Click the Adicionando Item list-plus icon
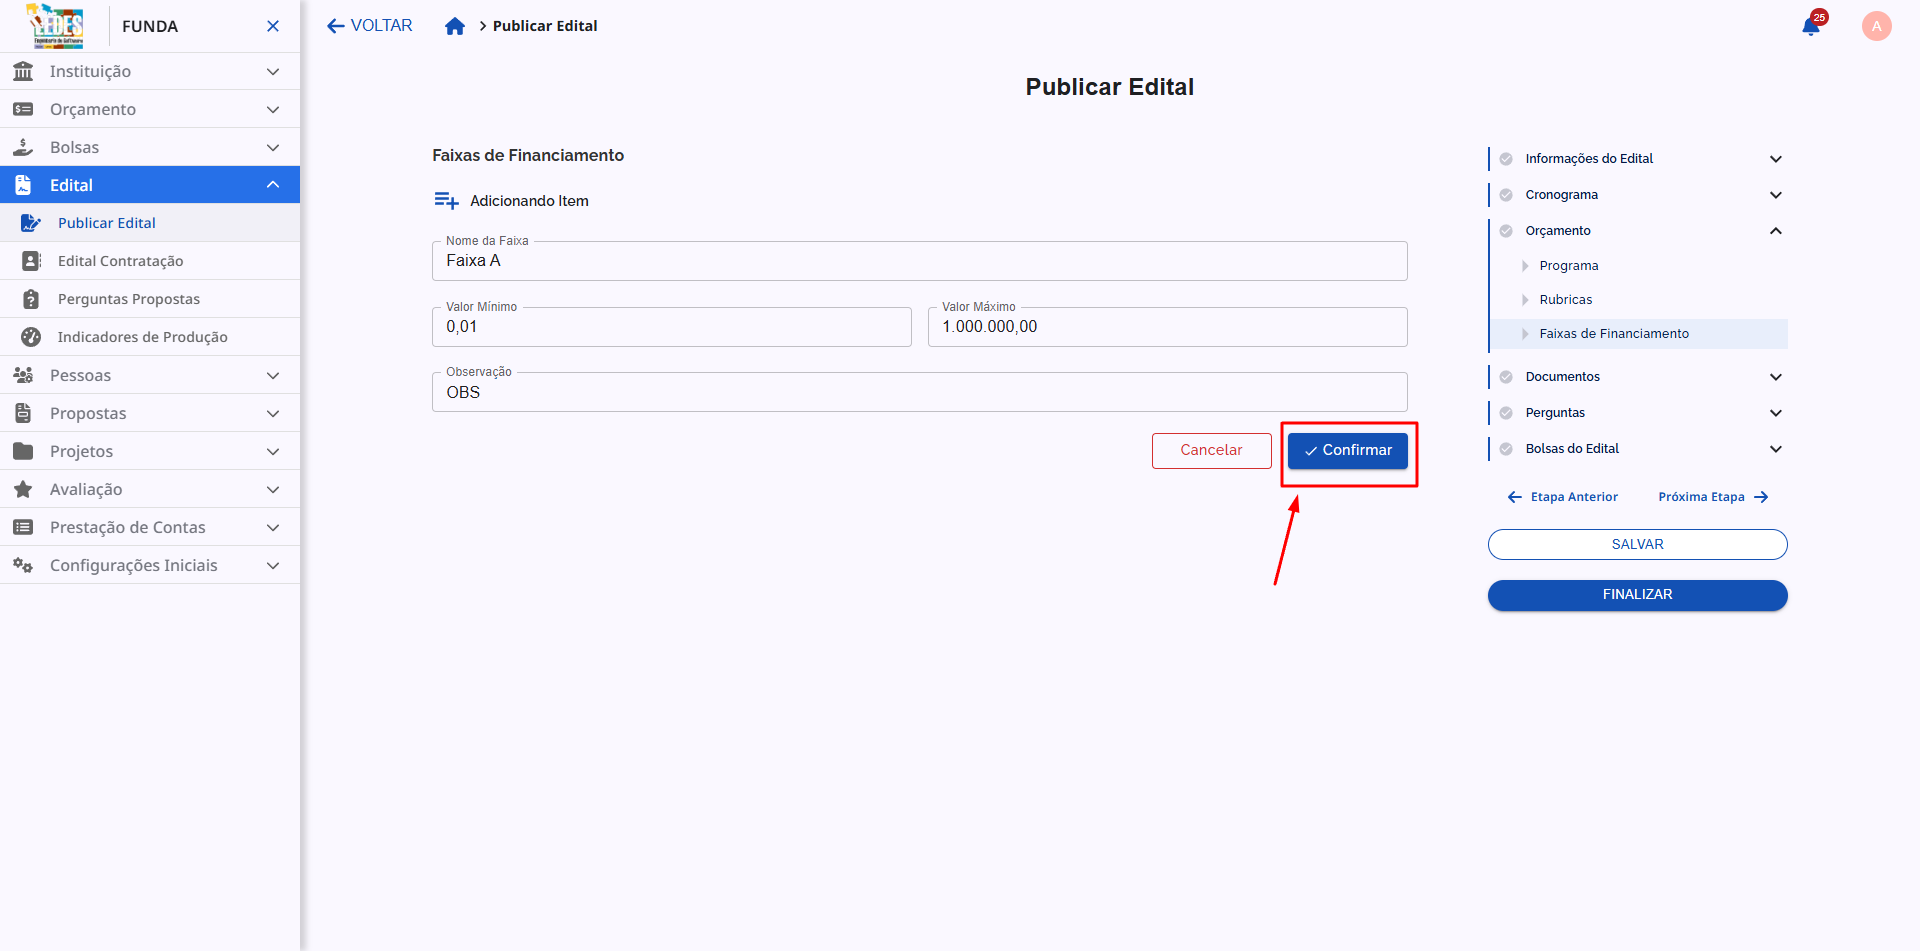The height and width of the screenshot is (951, 1920). [x=446, y=201]
